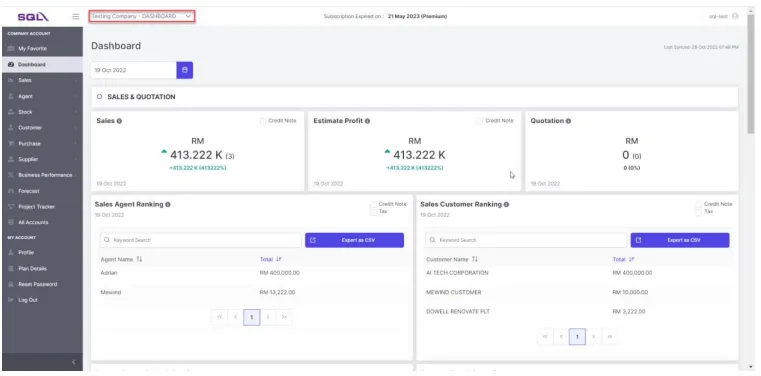The height and width of the screenshot is (376, 761).
Task: Toggle Tax checkbox in Sales Customer Ranking
Action: click(699, 212)
